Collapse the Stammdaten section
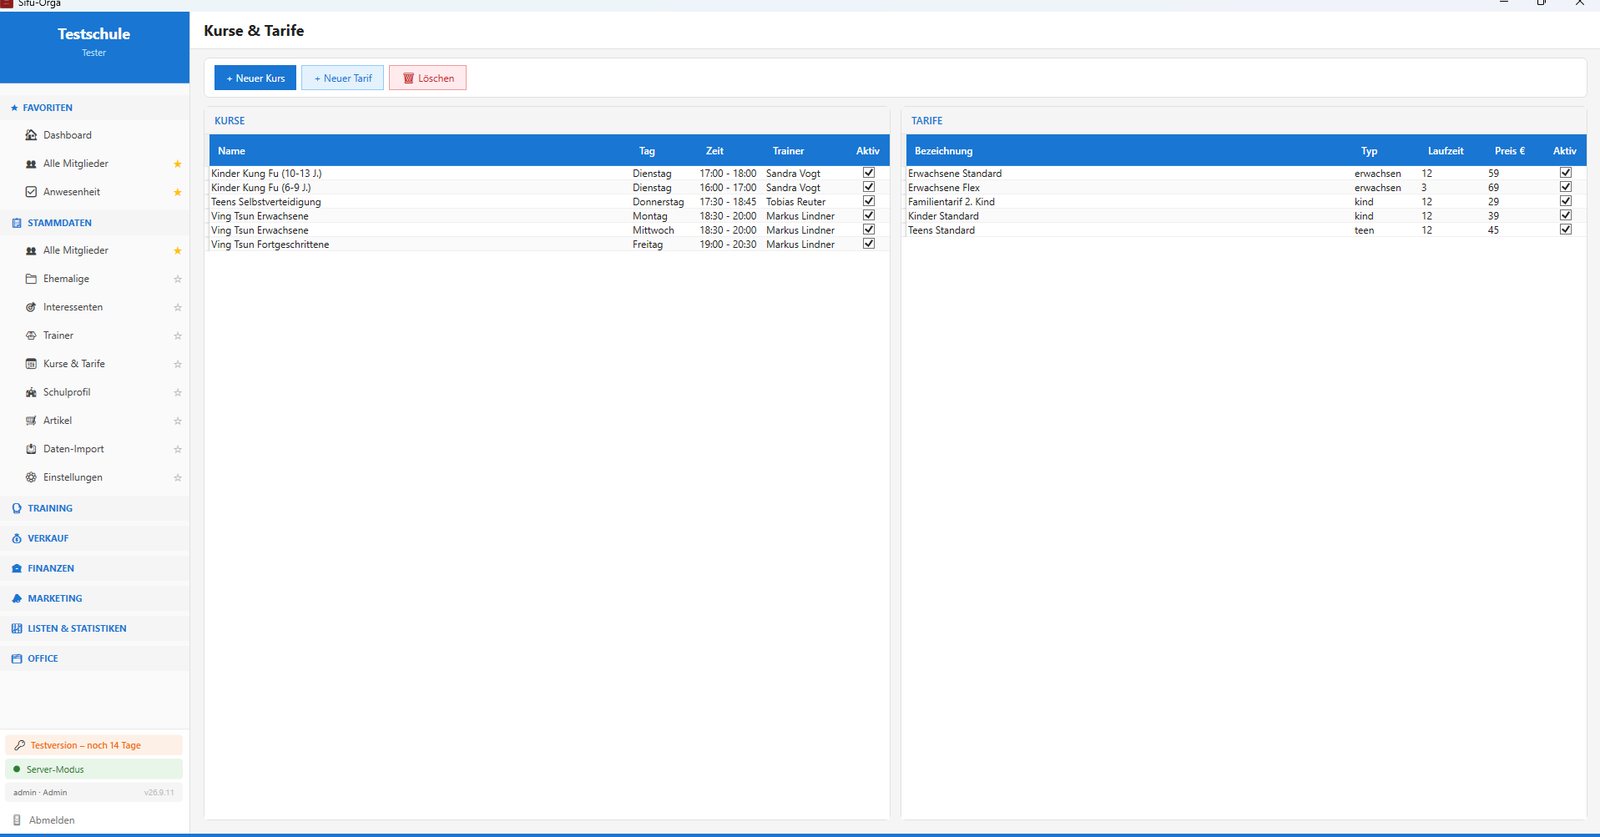Viewport: 1600px width, 837px height. tap(94, 223)
